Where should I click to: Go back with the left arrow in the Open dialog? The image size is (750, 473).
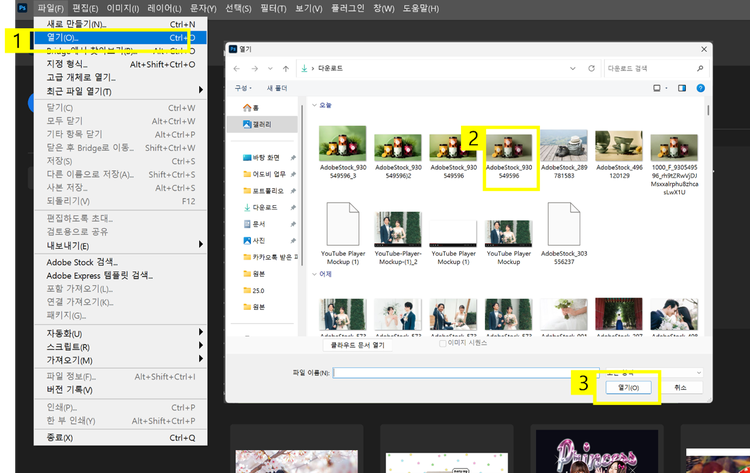pos(237,68)
